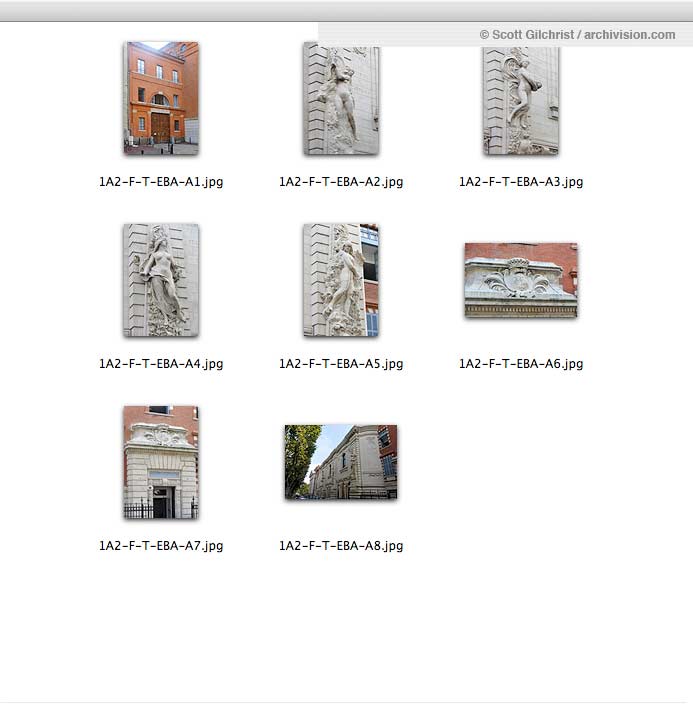The height and width of the screenshot is (704, 693).
Task: Select the 1A2-F-T-EBA-A8.jpg street view thumbnail
Action: pyautogui.click(x=341, y=462)
